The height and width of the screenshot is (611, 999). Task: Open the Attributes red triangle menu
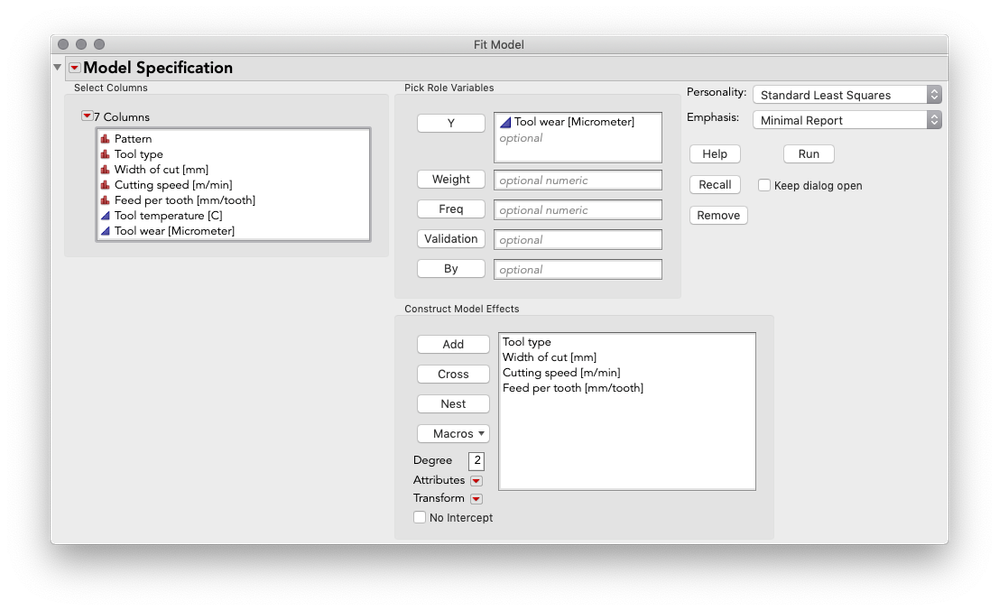point(476,480)
